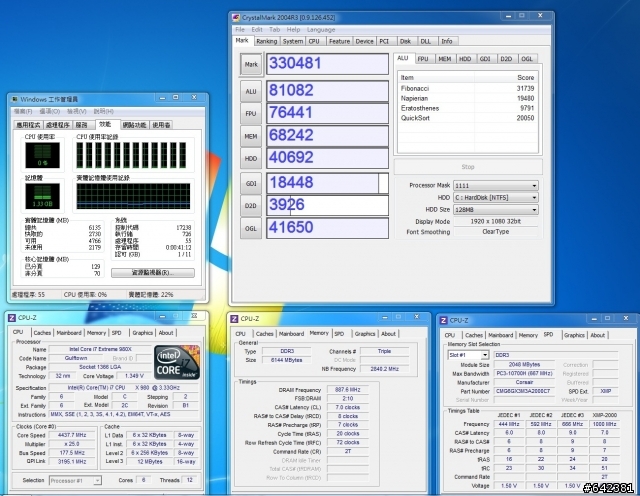Click the Stop button in CrystalMark
Image resolution: width=640 pixels, height=496 pixels.
(468, 167)
